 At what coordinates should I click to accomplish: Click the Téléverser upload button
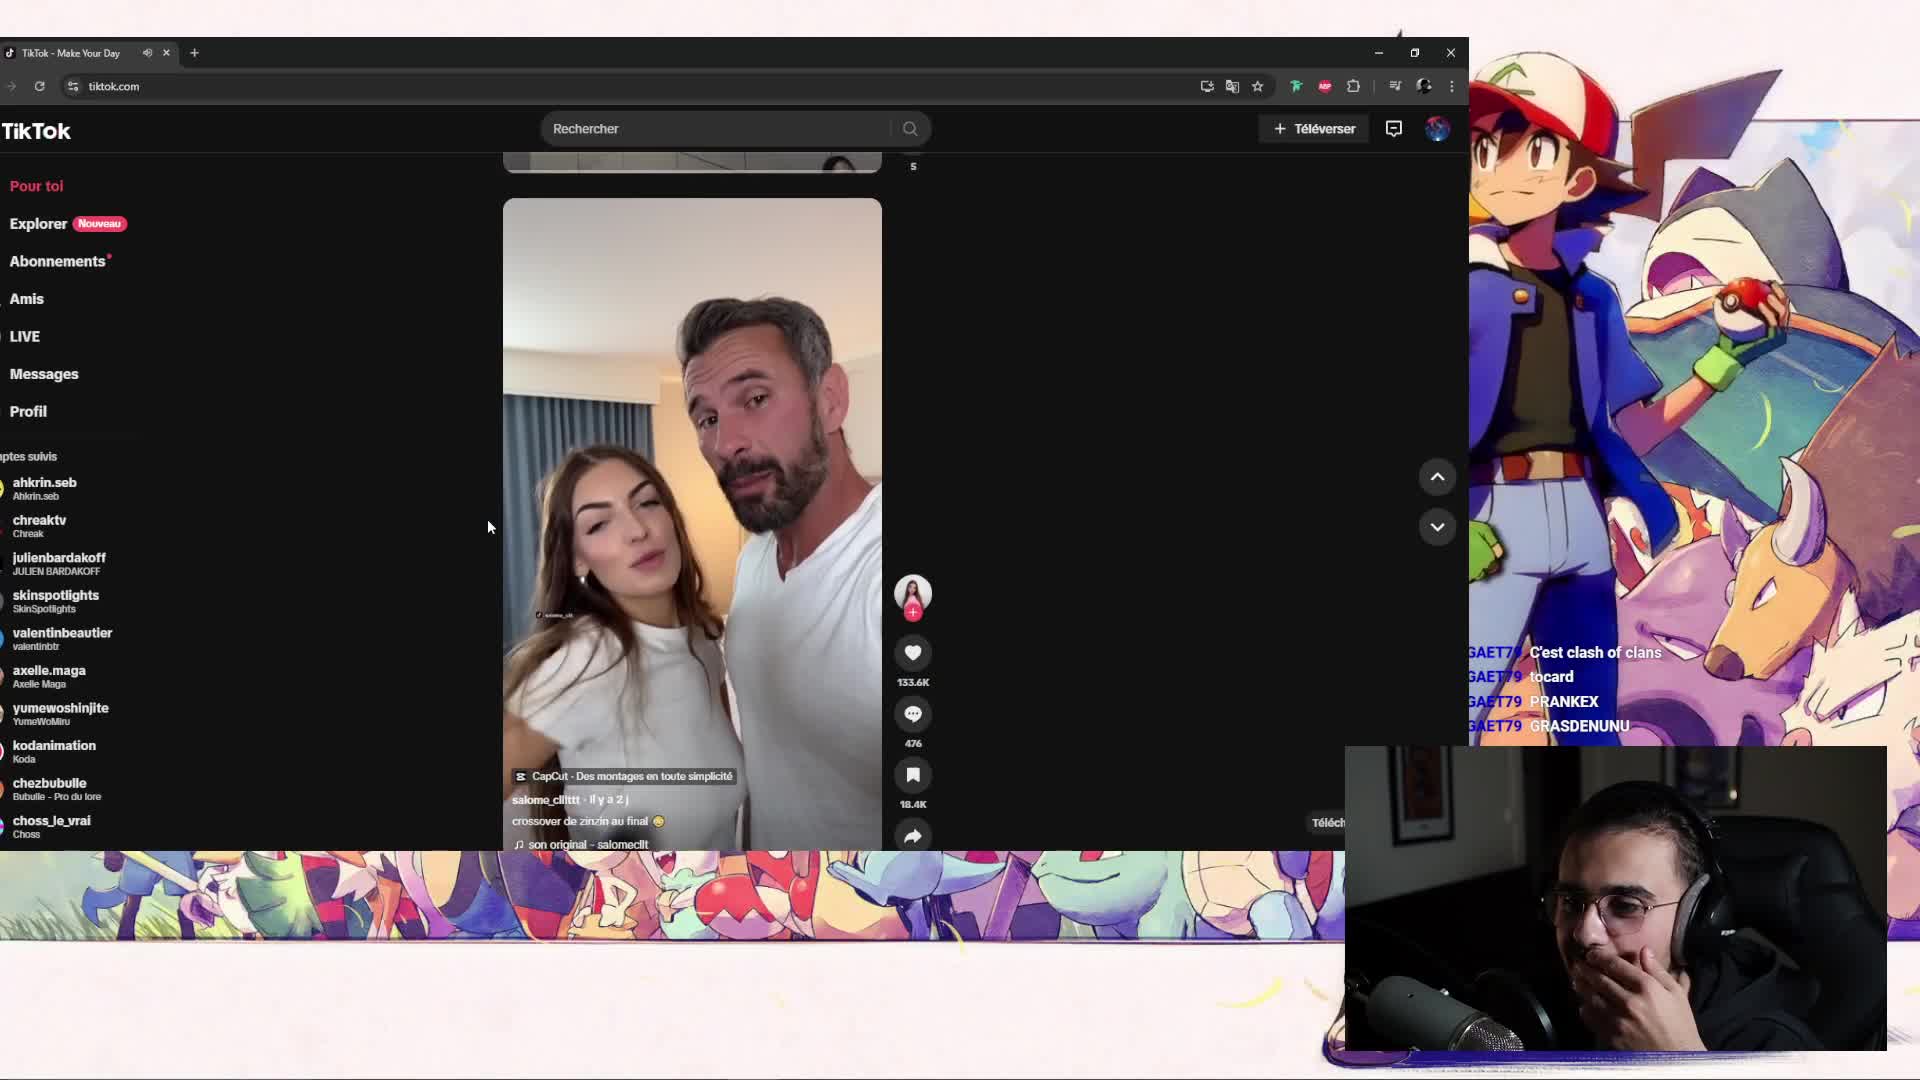[x=1314, y=129]
